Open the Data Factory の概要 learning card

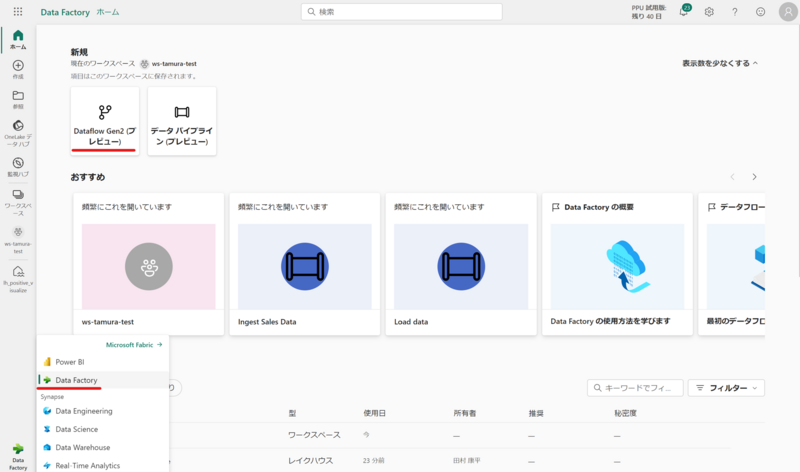point(617,264)
